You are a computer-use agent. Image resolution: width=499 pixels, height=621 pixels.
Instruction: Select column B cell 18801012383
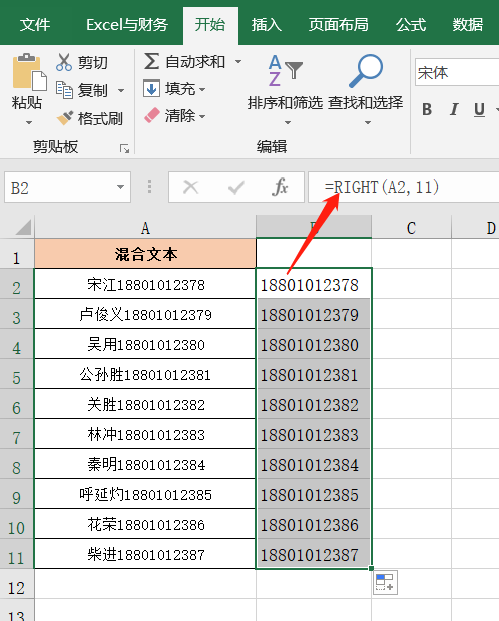coord(314,434)
